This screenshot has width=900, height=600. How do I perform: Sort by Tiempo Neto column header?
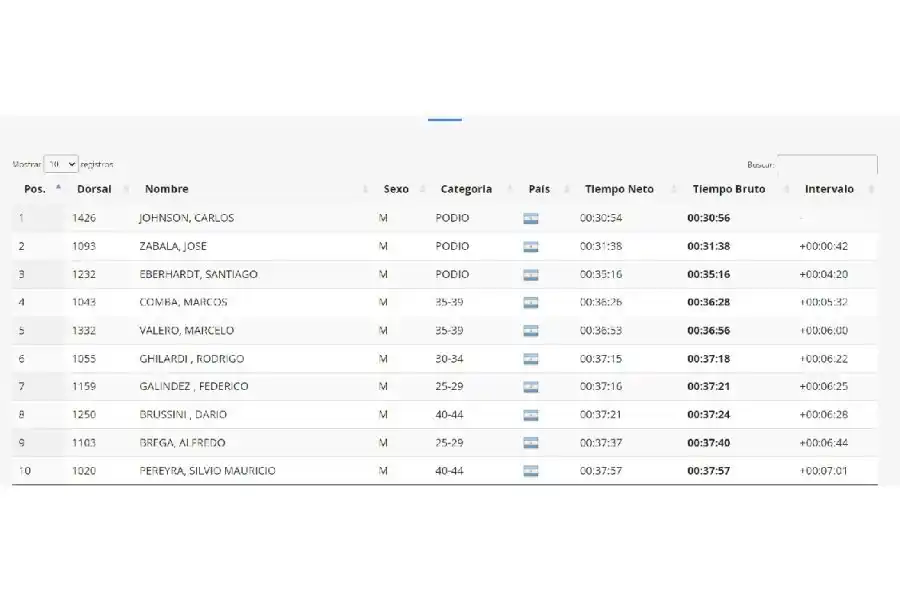(619, 189)
